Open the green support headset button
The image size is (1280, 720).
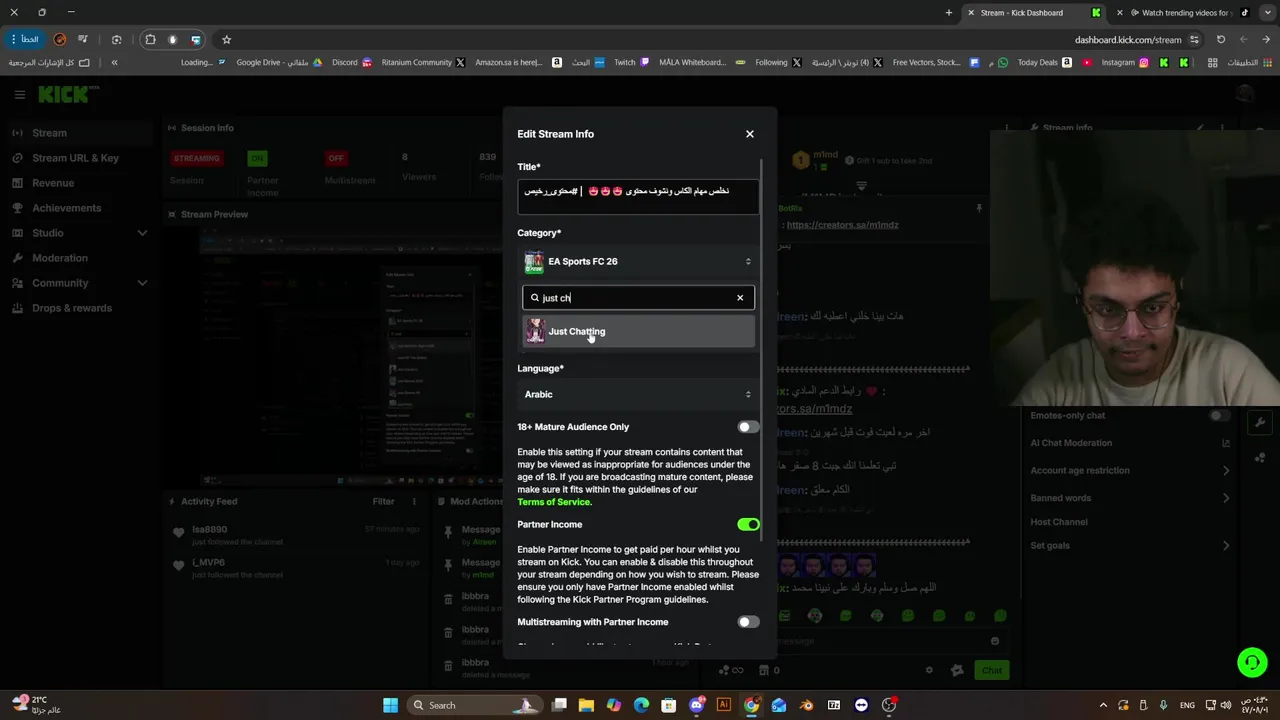(x=1252, y=662)
